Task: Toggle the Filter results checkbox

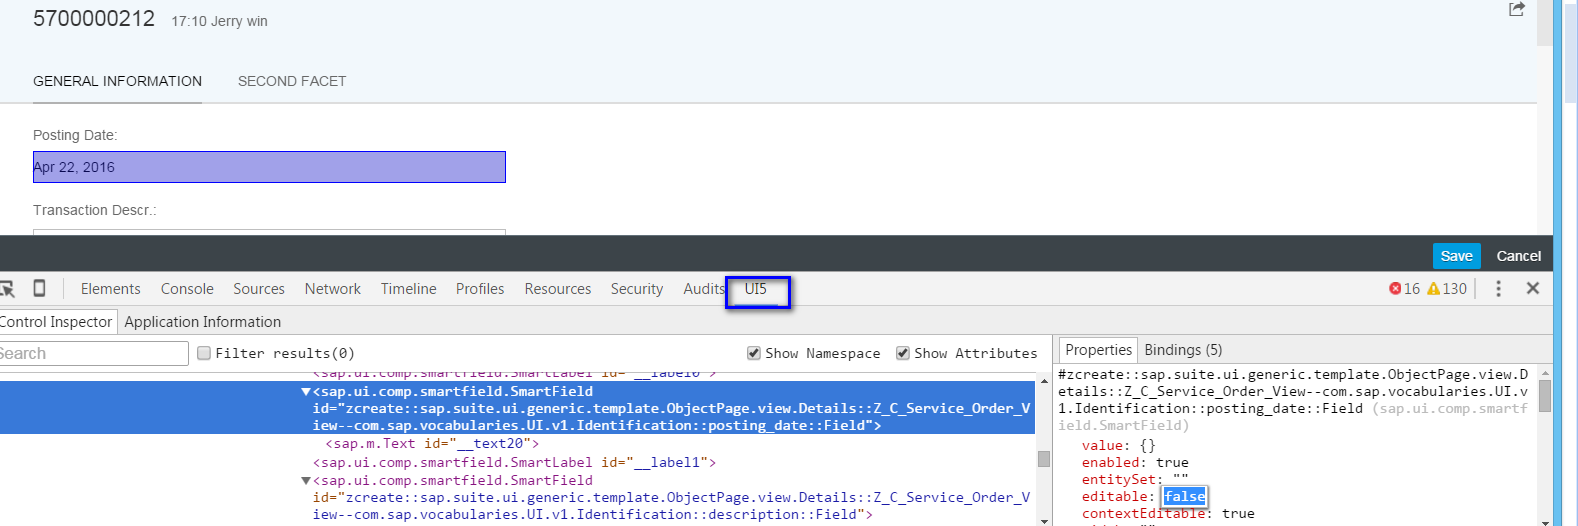Action: click(x=204, y=353)
